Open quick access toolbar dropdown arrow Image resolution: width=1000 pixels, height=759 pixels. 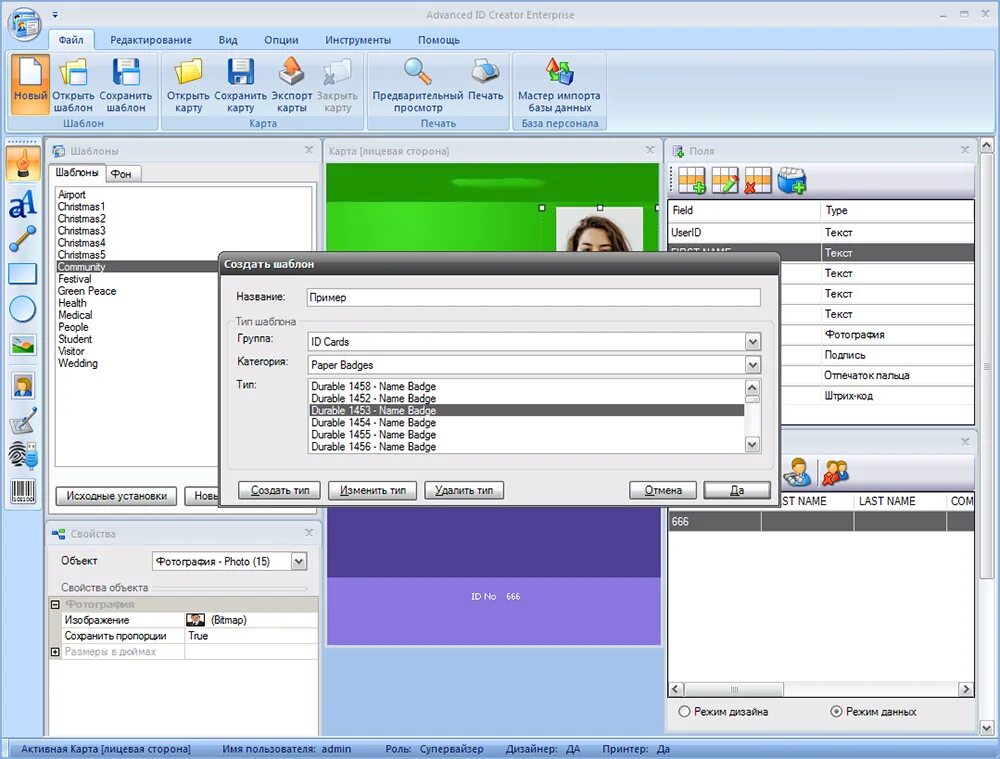[55, 14]
